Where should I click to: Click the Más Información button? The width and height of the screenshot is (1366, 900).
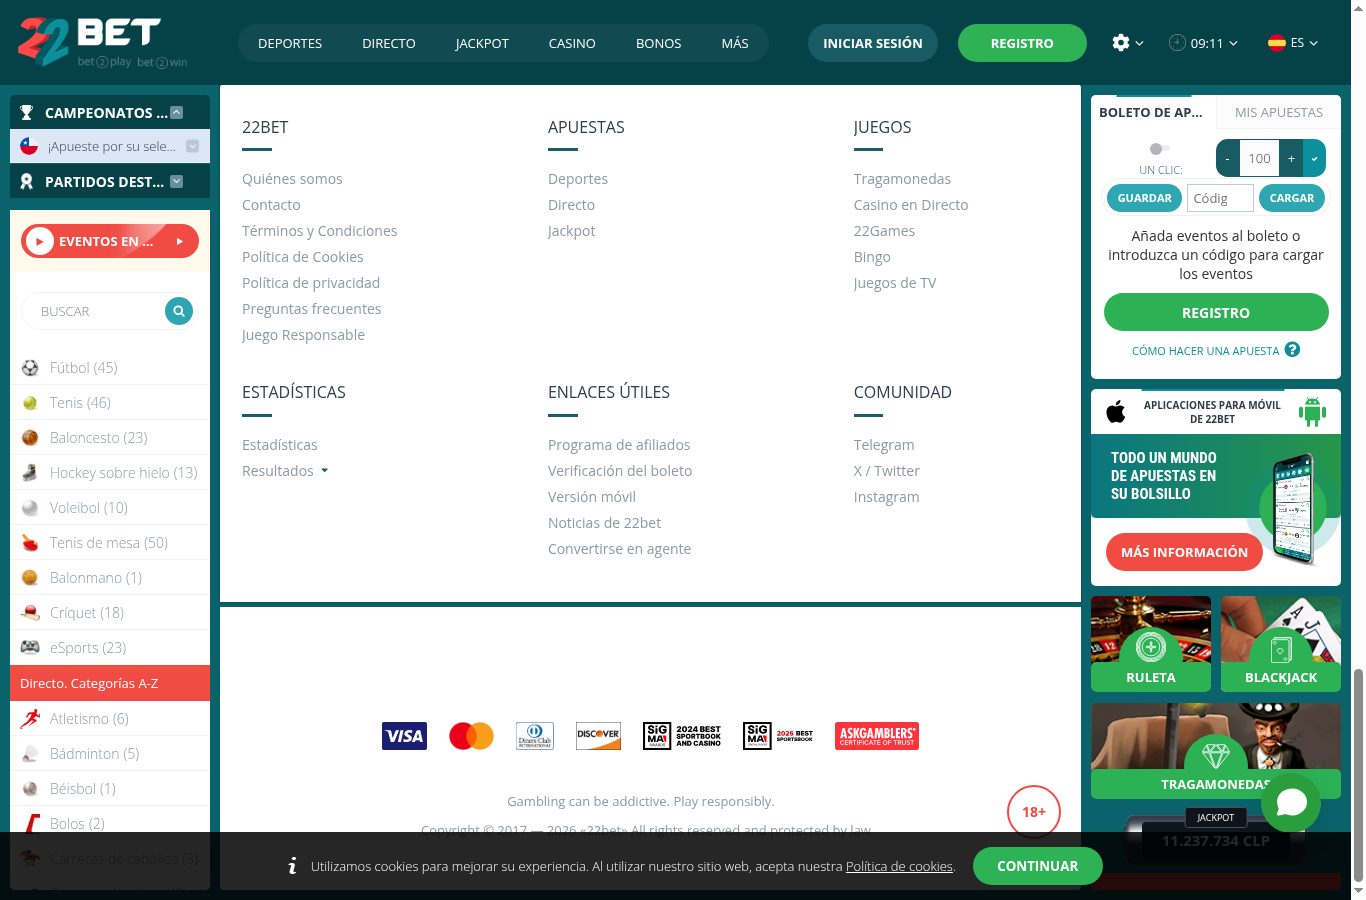[1184, 552]
